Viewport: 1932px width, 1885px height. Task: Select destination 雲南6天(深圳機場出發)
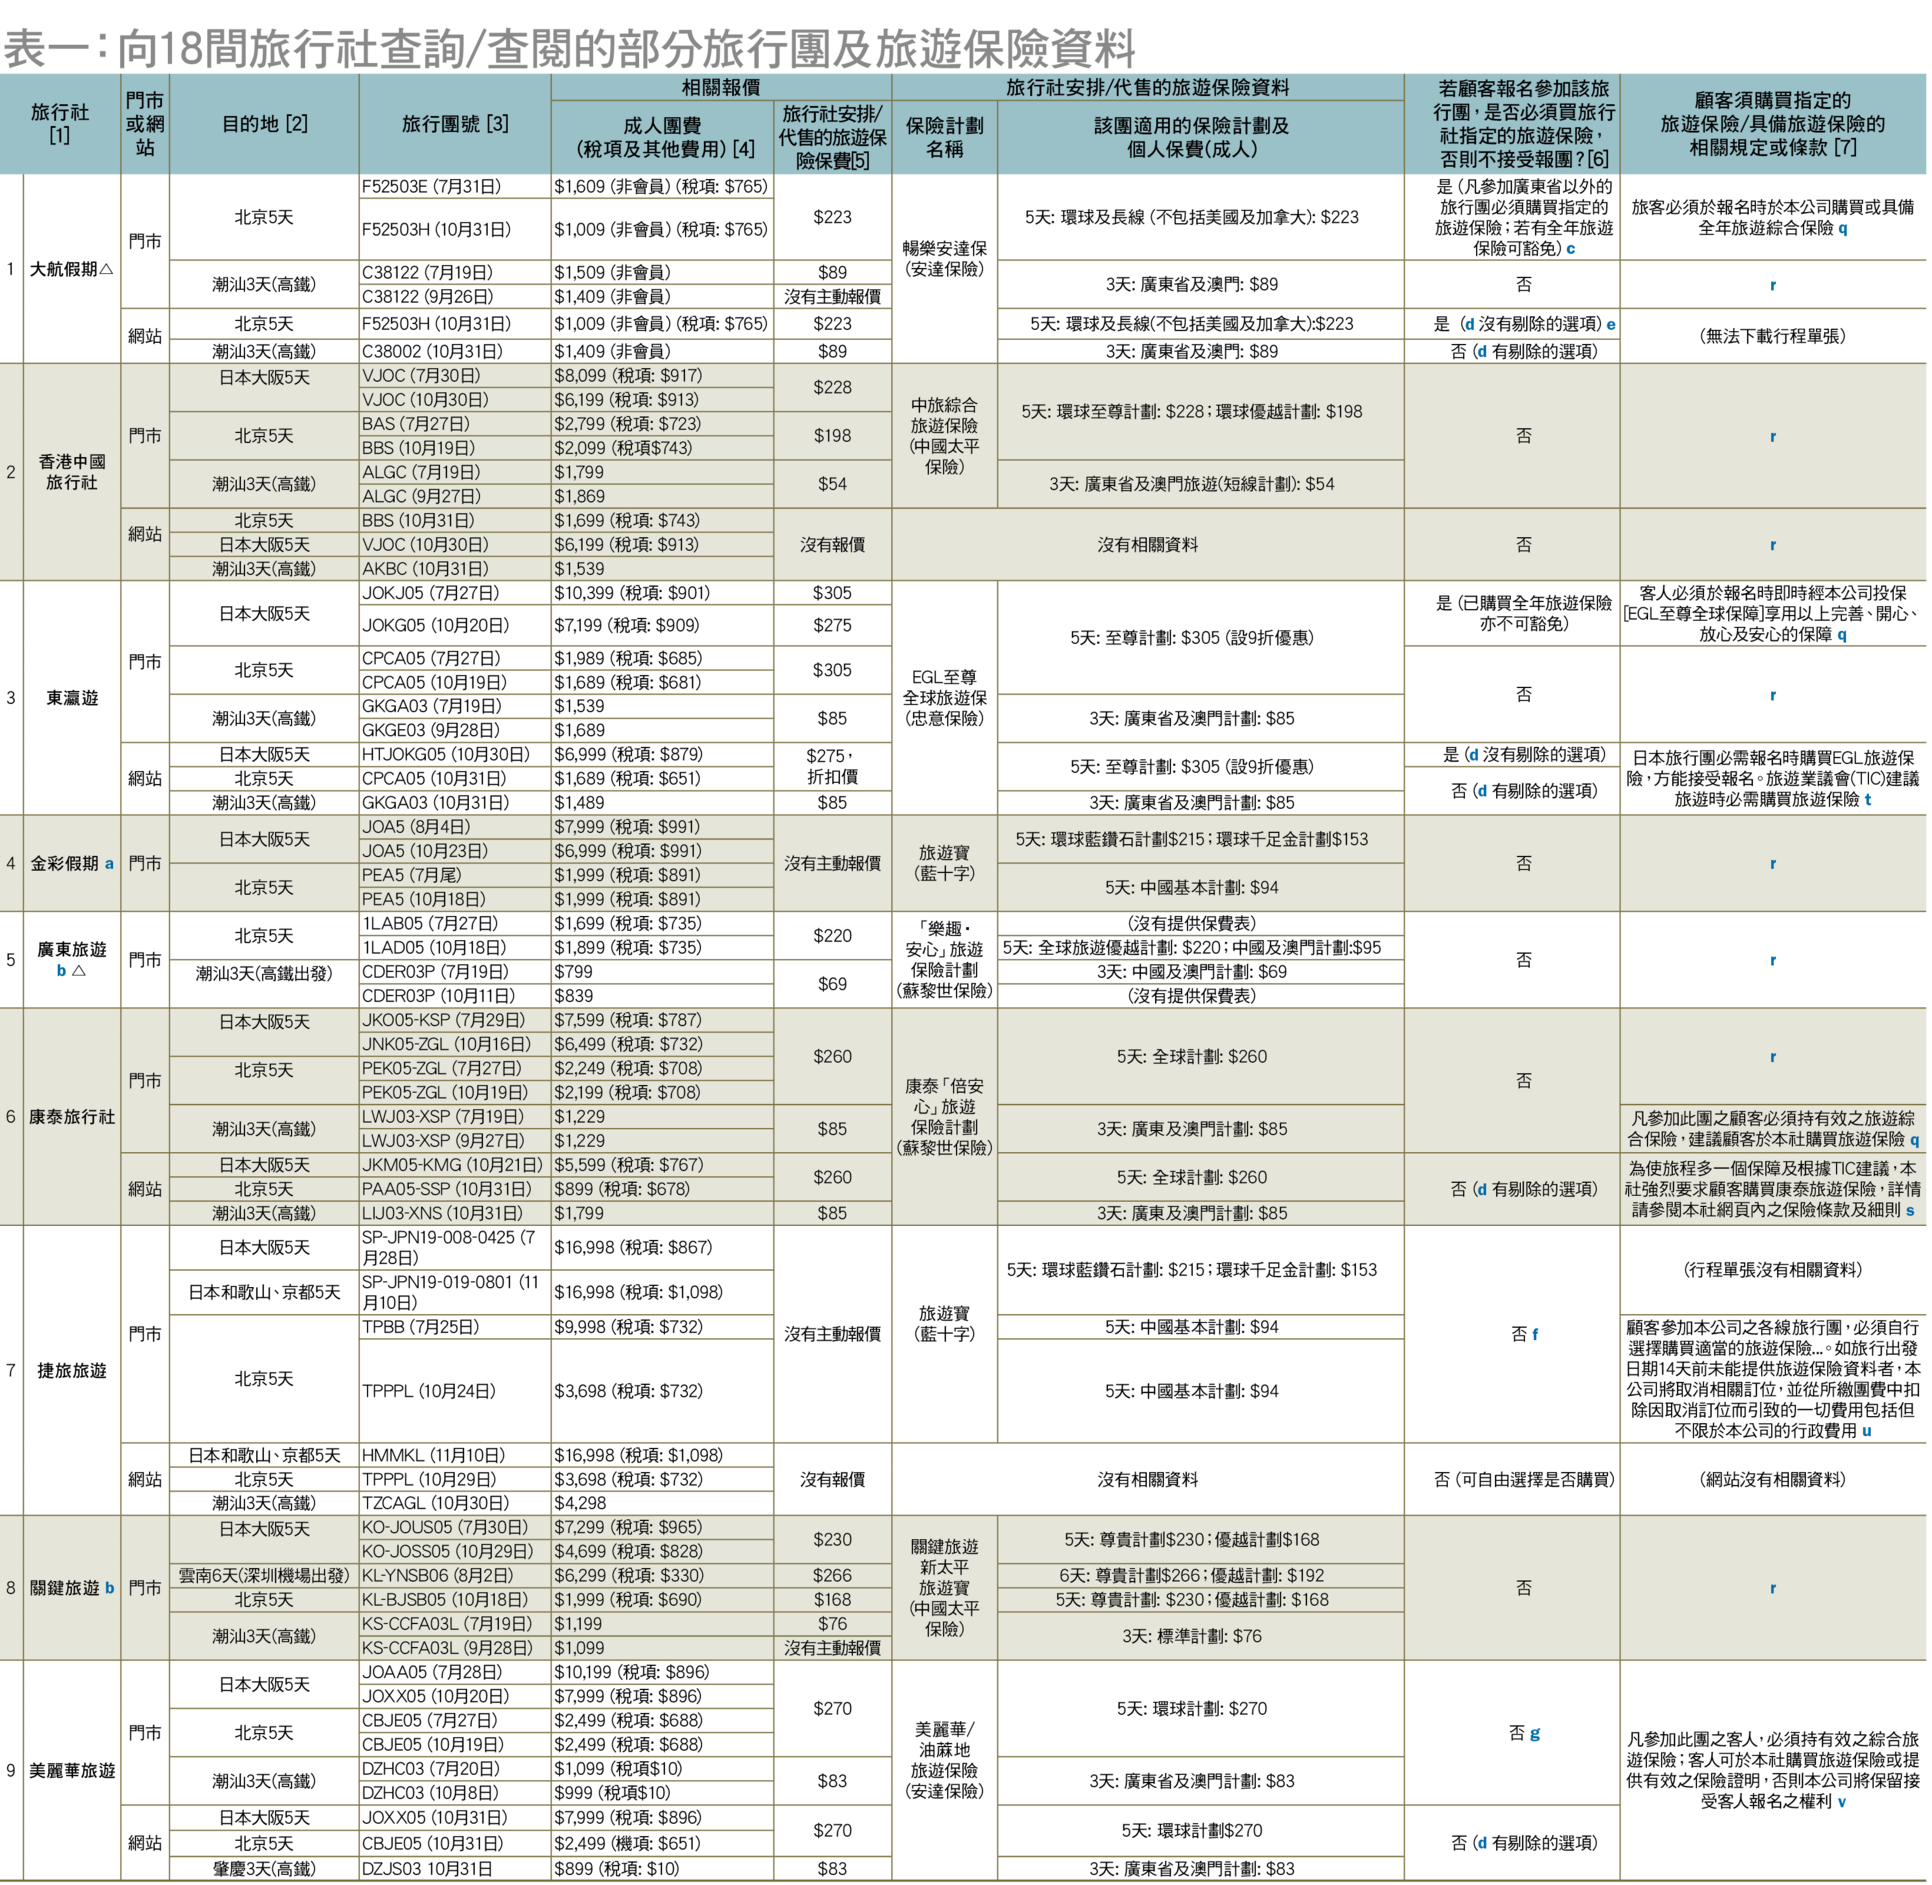pyautogui.click(x=264, y=1576)
